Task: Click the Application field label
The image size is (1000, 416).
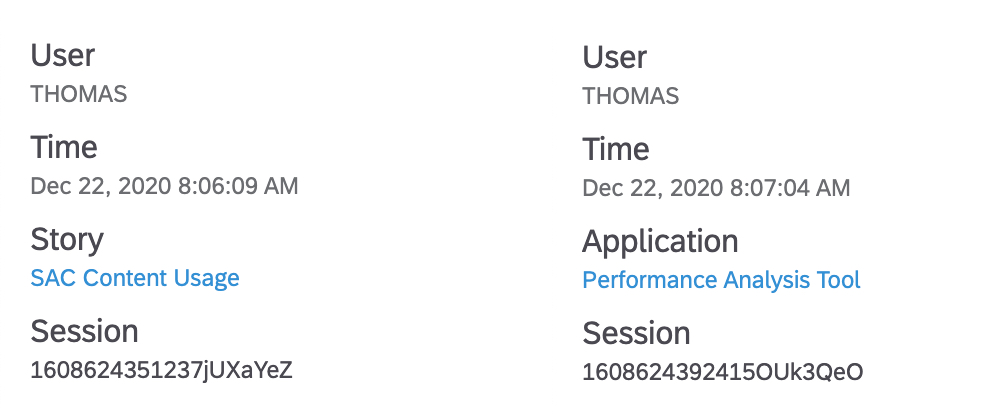Action: tap(660, 242)
